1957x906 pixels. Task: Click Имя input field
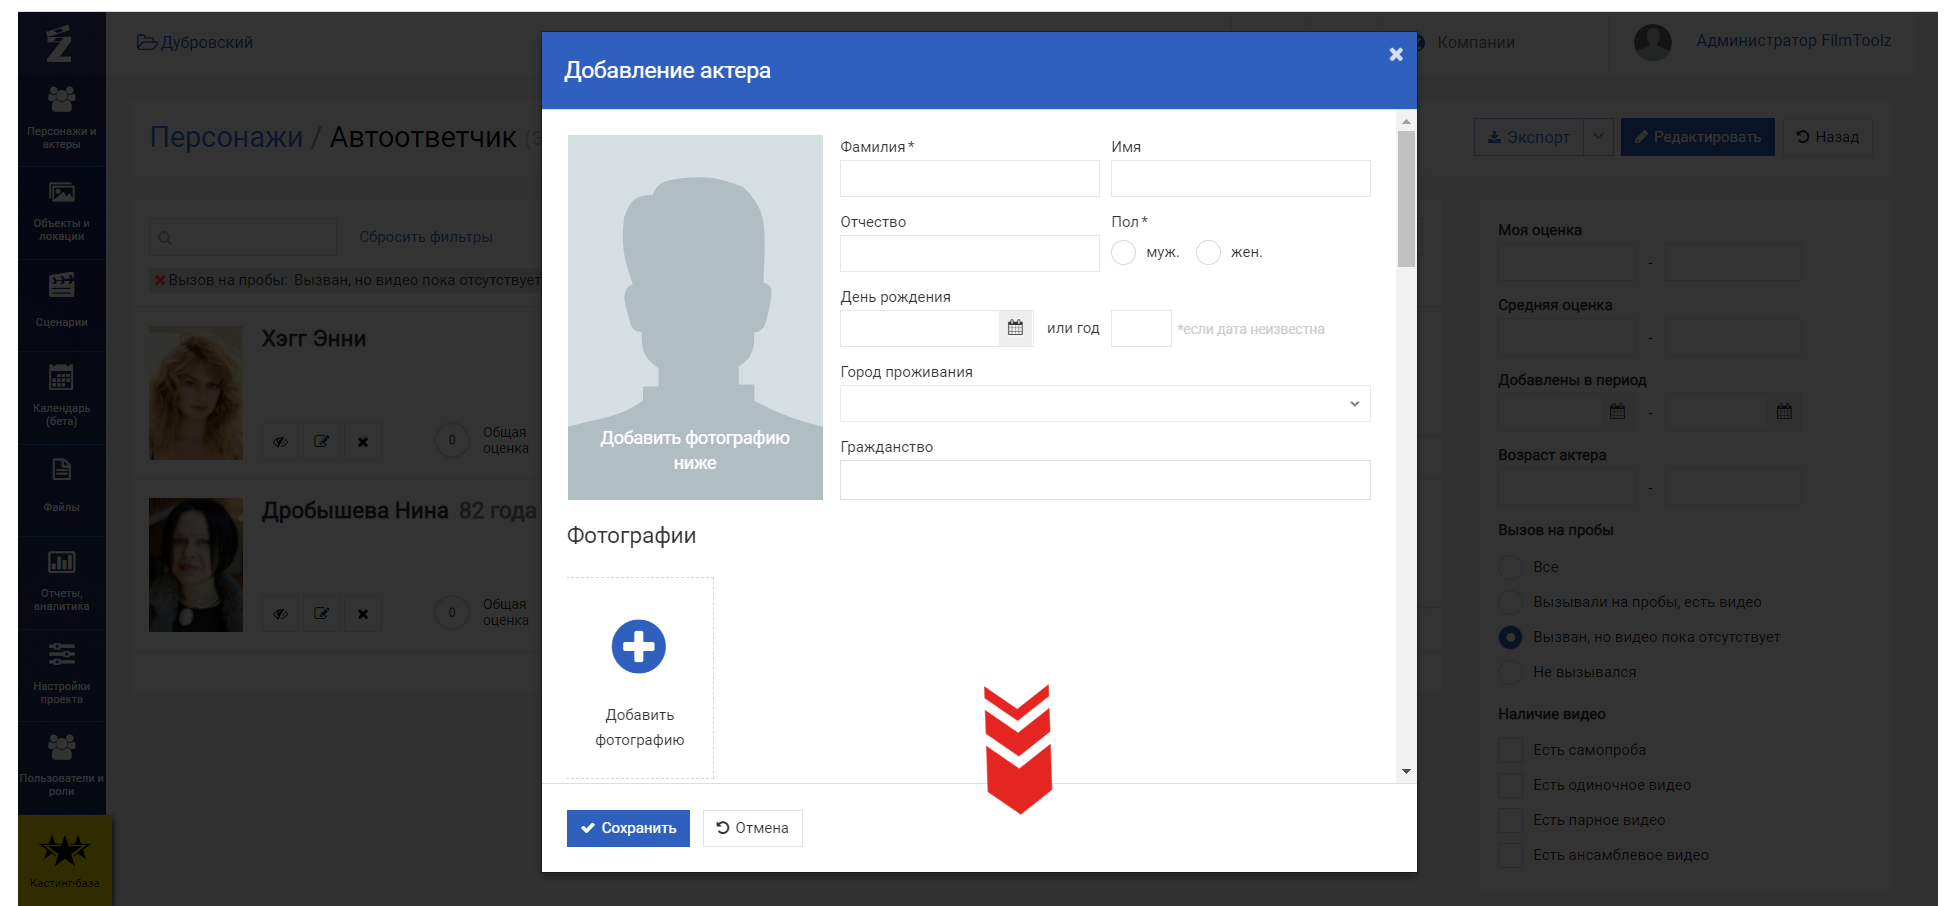1241,179
